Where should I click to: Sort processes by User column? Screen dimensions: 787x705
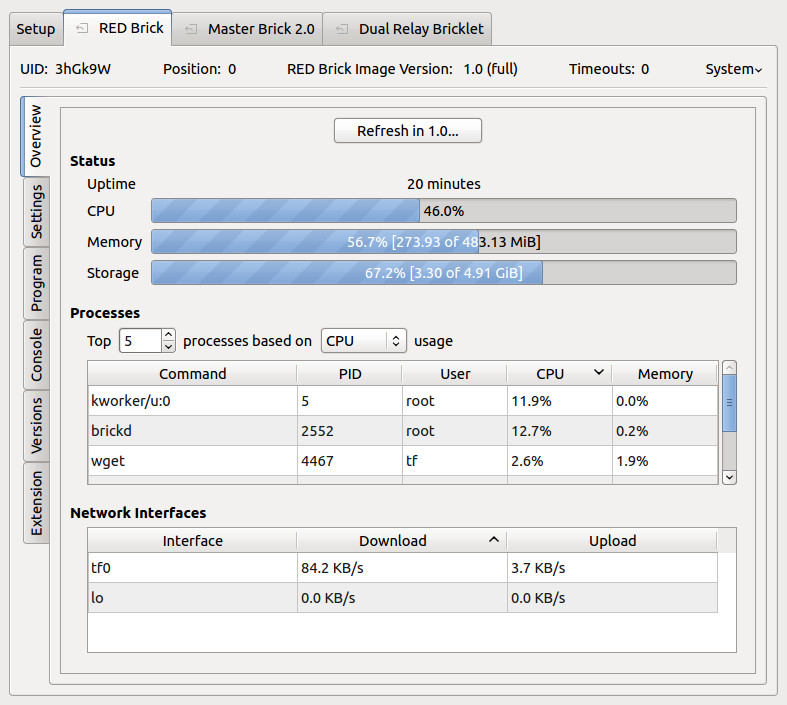click(455, 374)
